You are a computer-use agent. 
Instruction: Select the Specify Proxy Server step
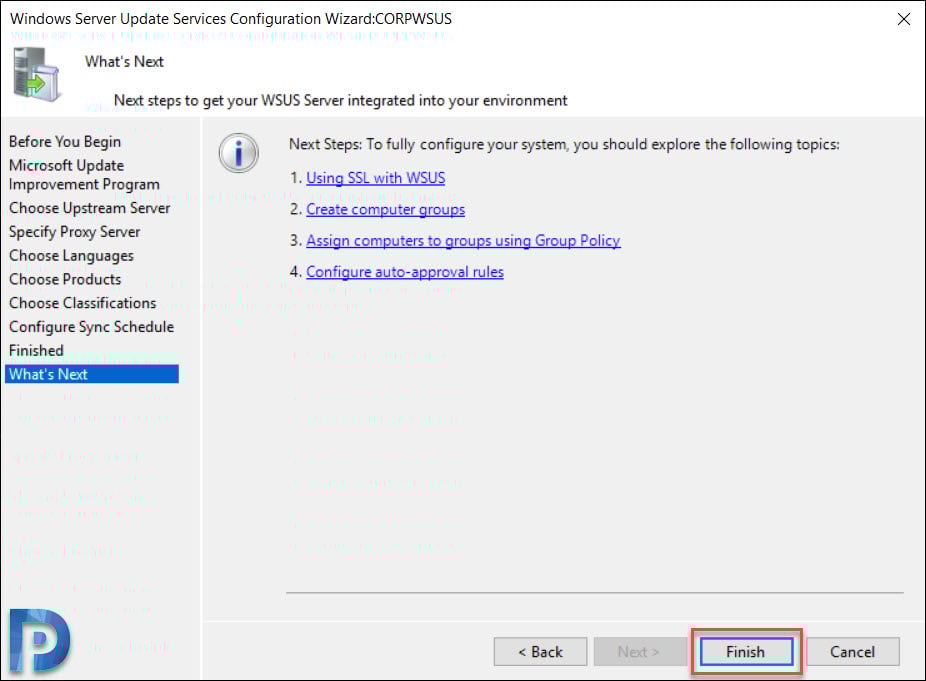click(74, 232)
